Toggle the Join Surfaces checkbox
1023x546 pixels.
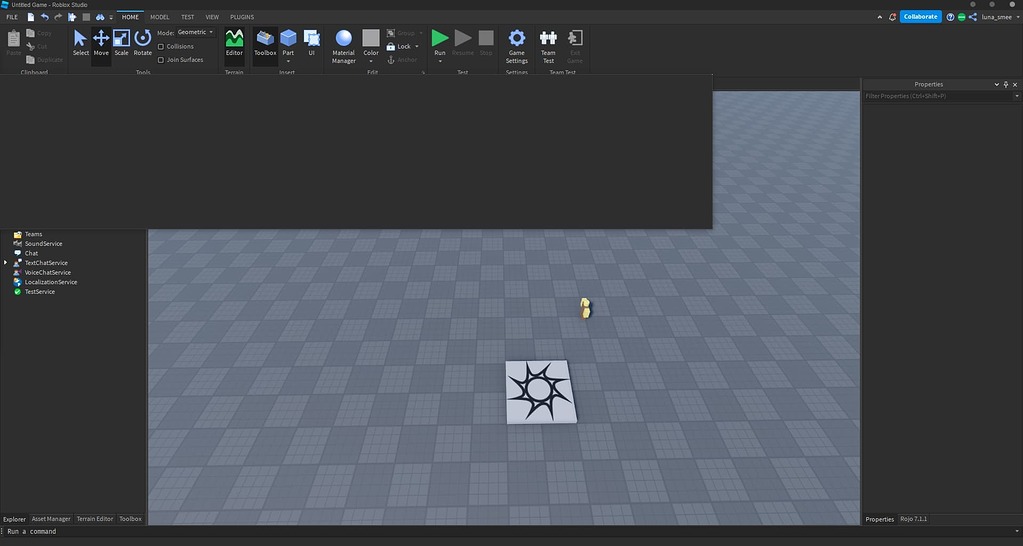point(161,59)
